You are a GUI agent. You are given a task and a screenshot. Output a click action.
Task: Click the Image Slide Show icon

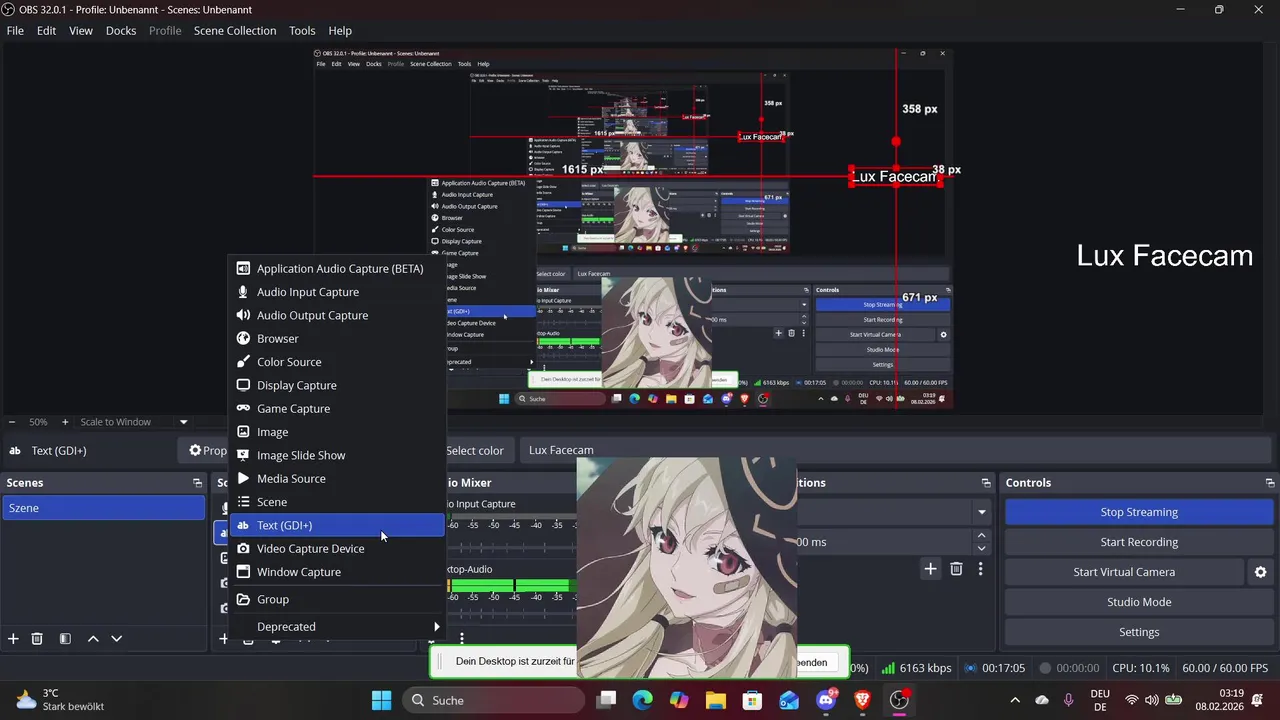pos(243,455)
